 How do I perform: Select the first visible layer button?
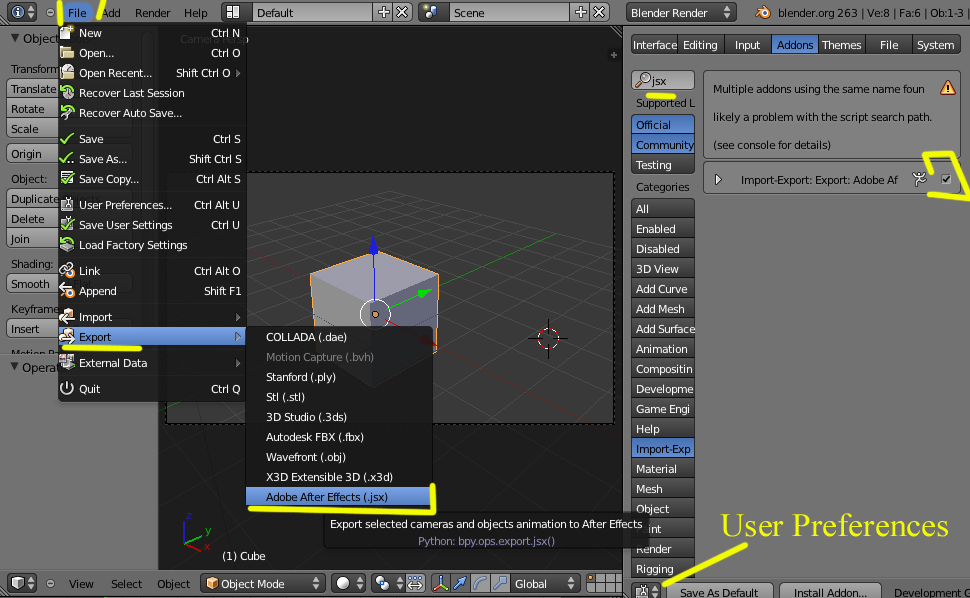pos(590,579)
